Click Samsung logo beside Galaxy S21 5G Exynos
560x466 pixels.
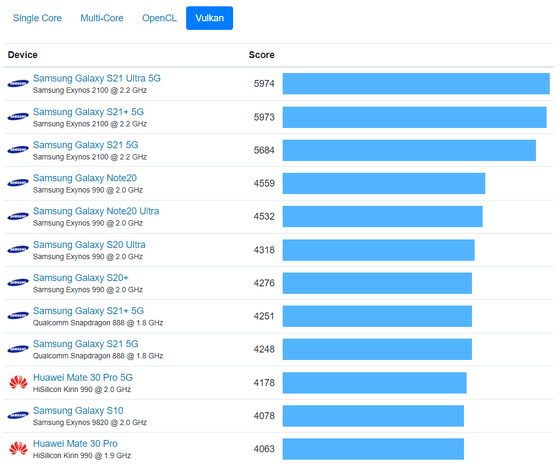pyautogui.click(x=18, y=150)
